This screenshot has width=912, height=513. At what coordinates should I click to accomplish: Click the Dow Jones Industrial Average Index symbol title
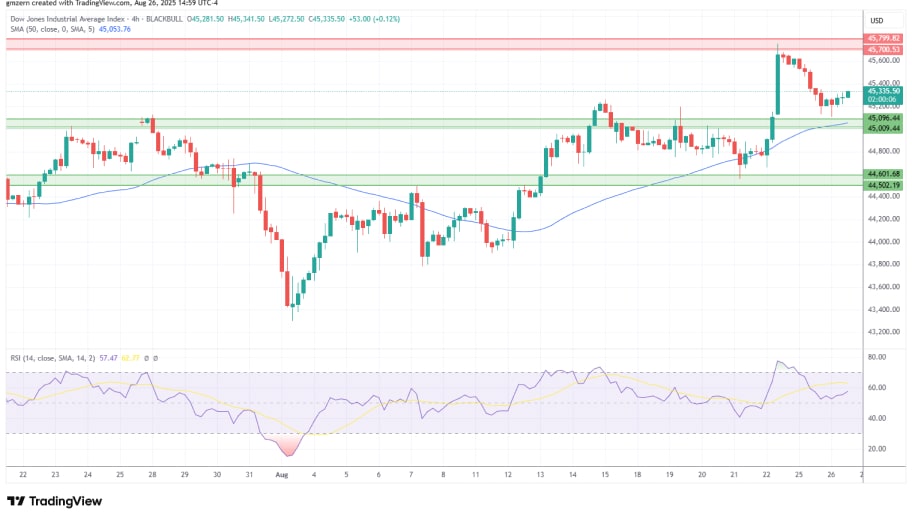[x=67, y=19]
